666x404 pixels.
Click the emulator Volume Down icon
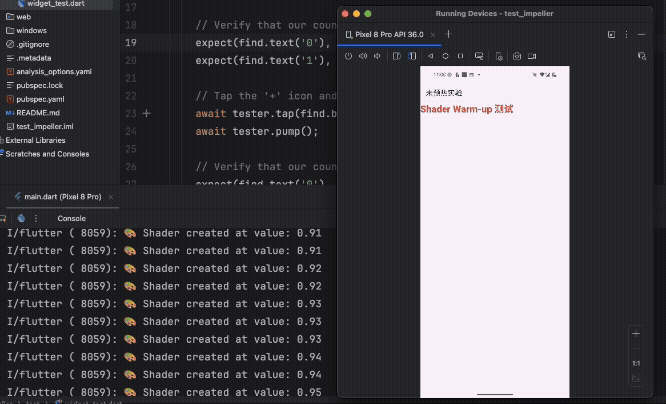[x=377, y=56]
